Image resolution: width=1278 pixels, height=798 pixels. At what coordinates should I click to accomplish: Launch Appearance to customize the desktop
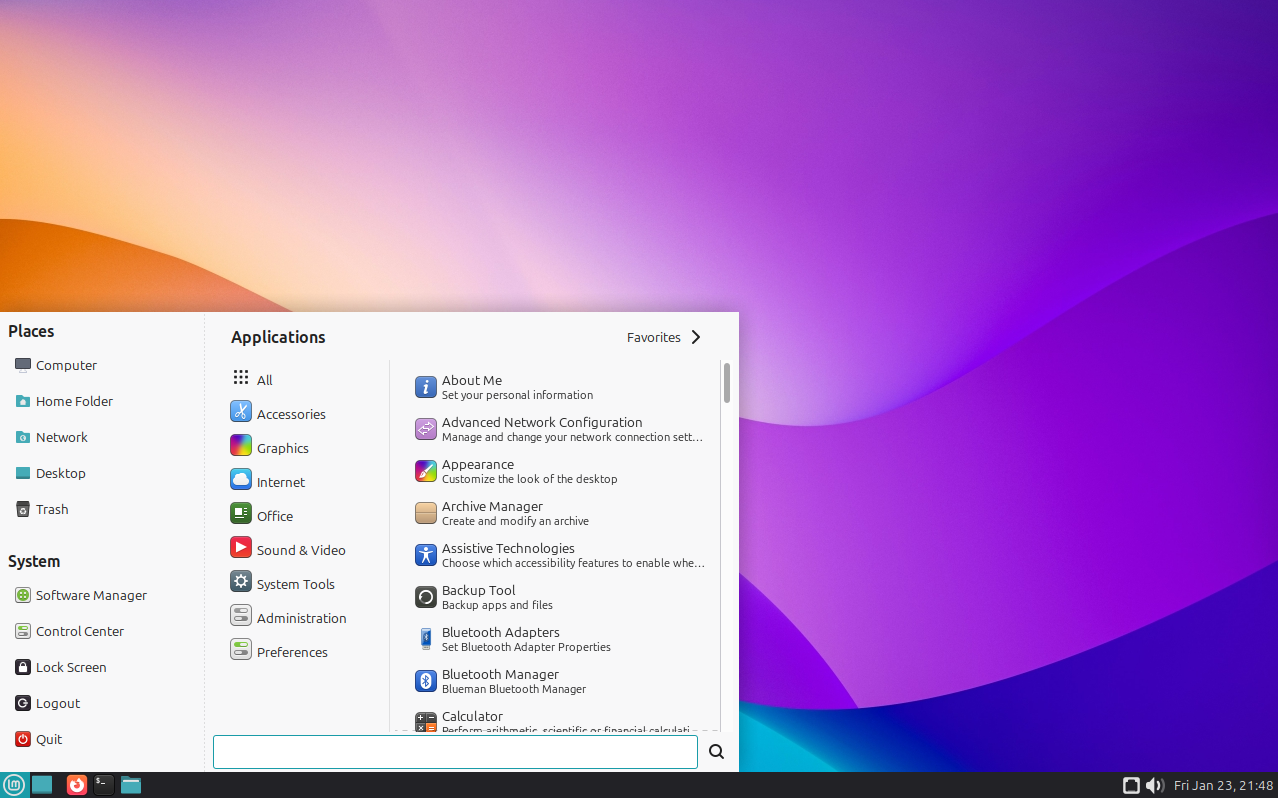pyautogui.click(x=478, y=471)
